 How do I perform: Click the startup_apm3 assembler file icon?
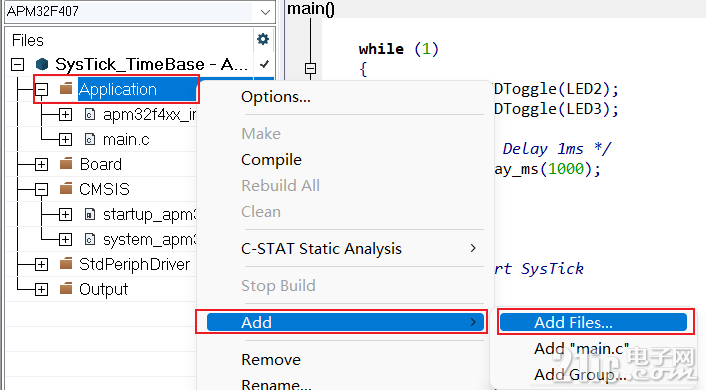(x=90, y=214)
